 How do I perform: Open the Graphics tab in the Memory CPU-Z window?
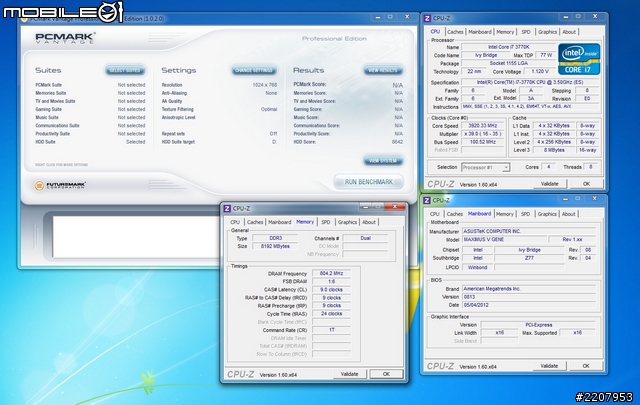click(347, 222)
